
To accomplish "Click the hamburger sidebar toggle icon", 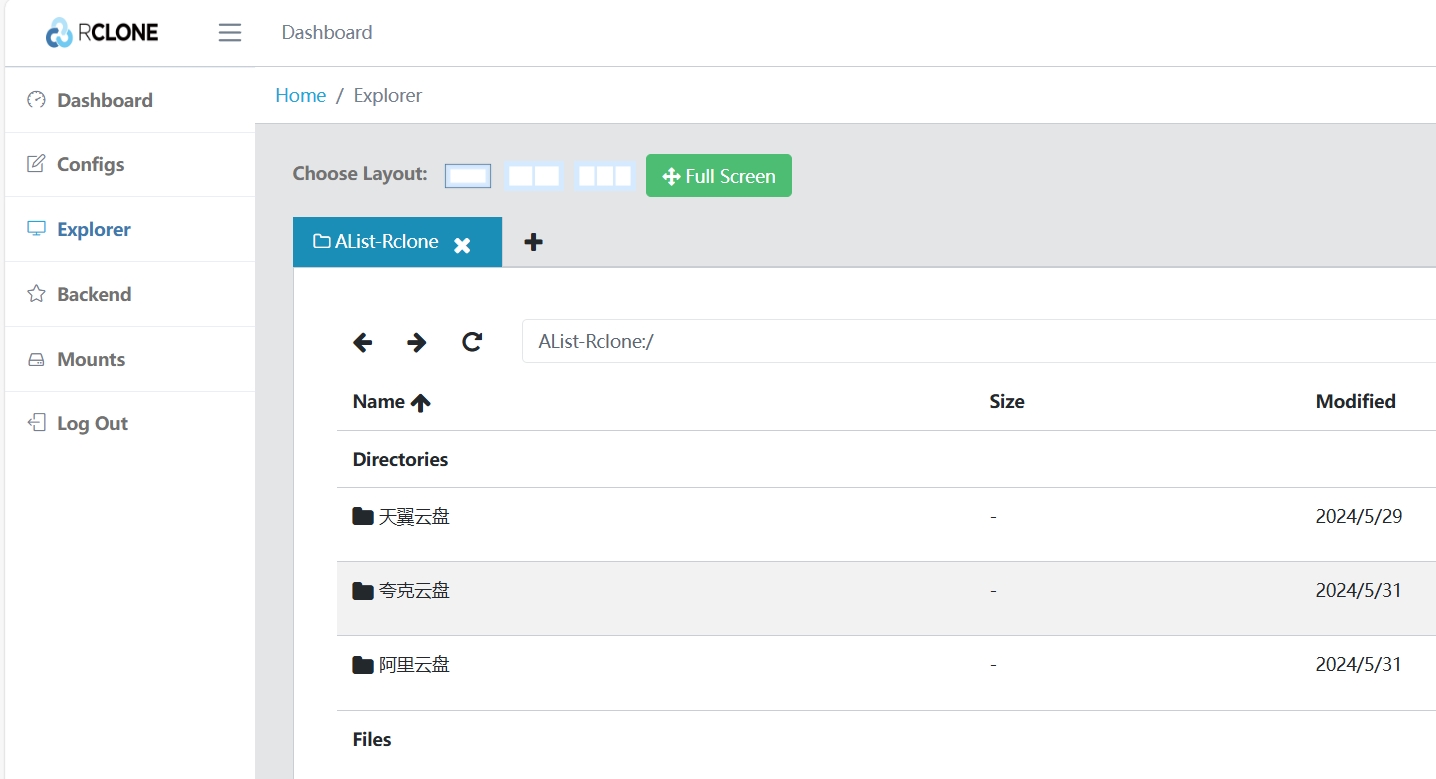I will 230,33.
